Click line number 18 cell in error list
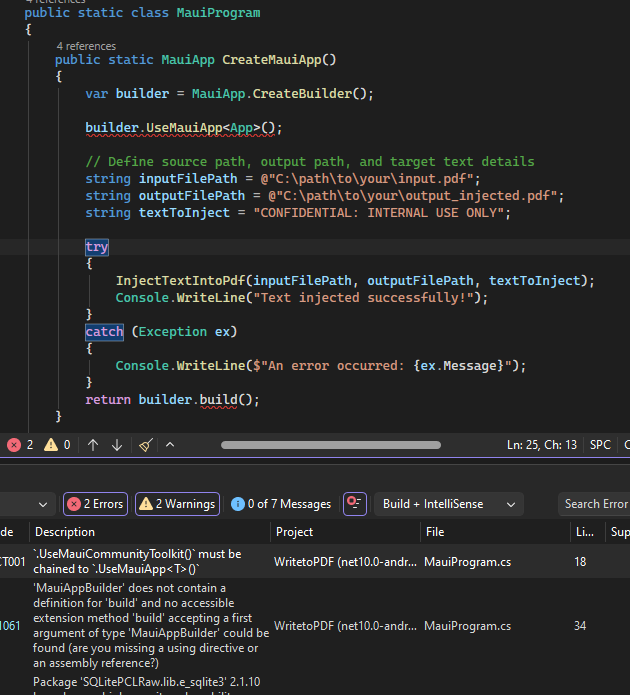This screenshot has width=630, height=695. [x=580, y=562]
